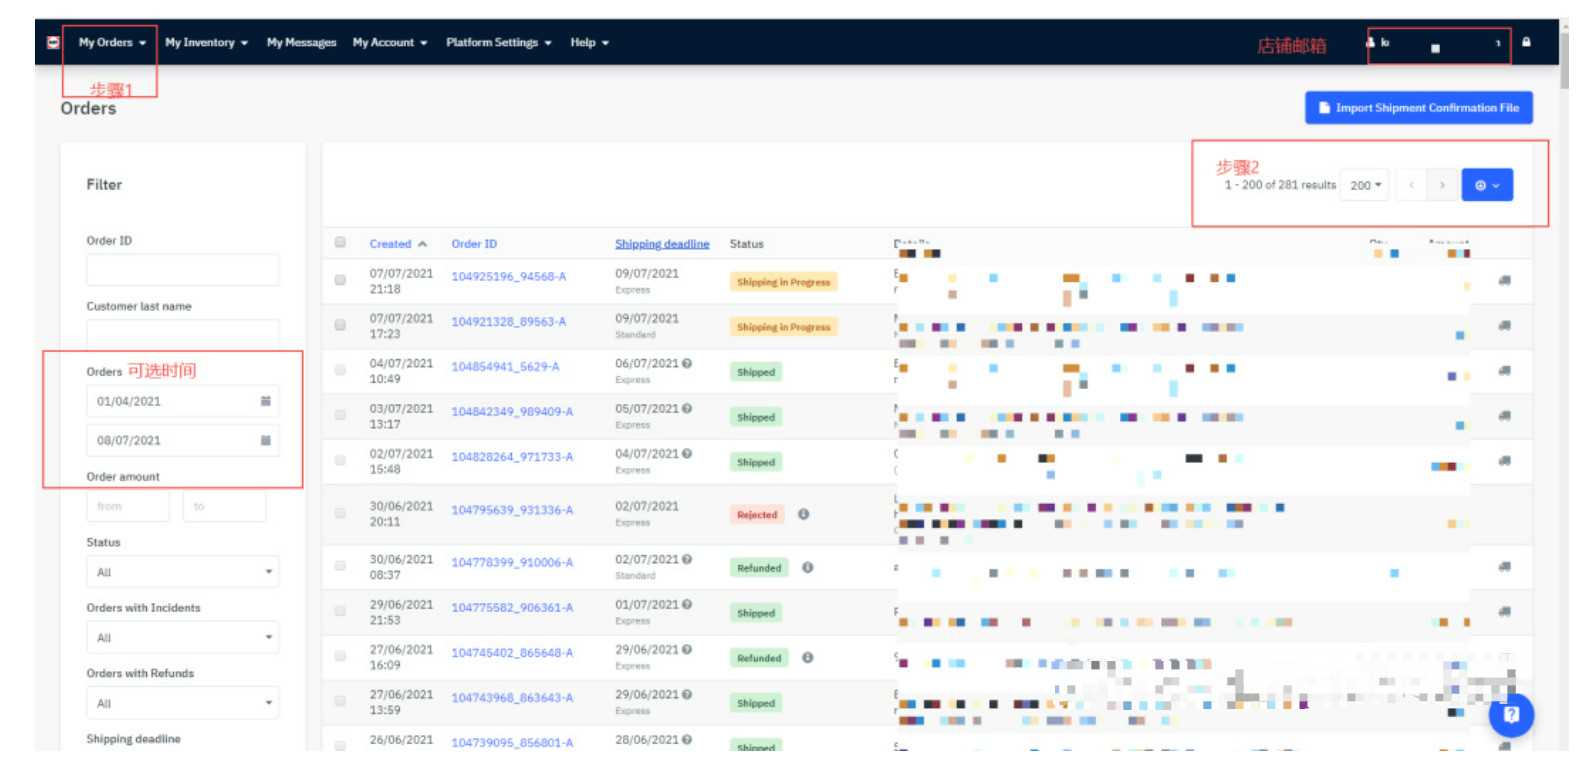
Task: Open order 104743968_863643-A
Action: 512,698
